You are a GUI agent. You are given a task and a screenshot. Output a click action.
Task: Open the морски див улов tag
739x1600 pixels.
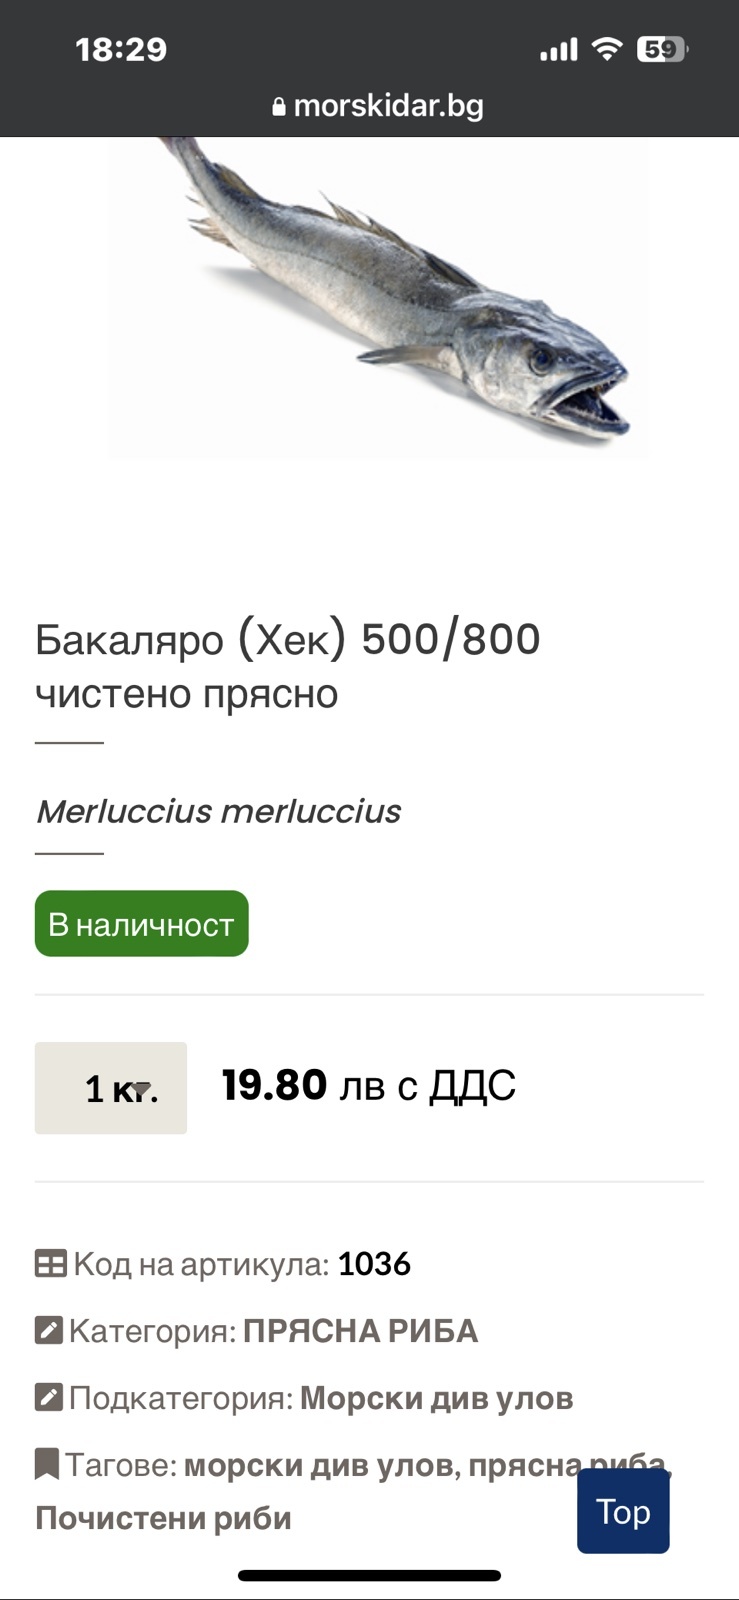point(320,1465)
